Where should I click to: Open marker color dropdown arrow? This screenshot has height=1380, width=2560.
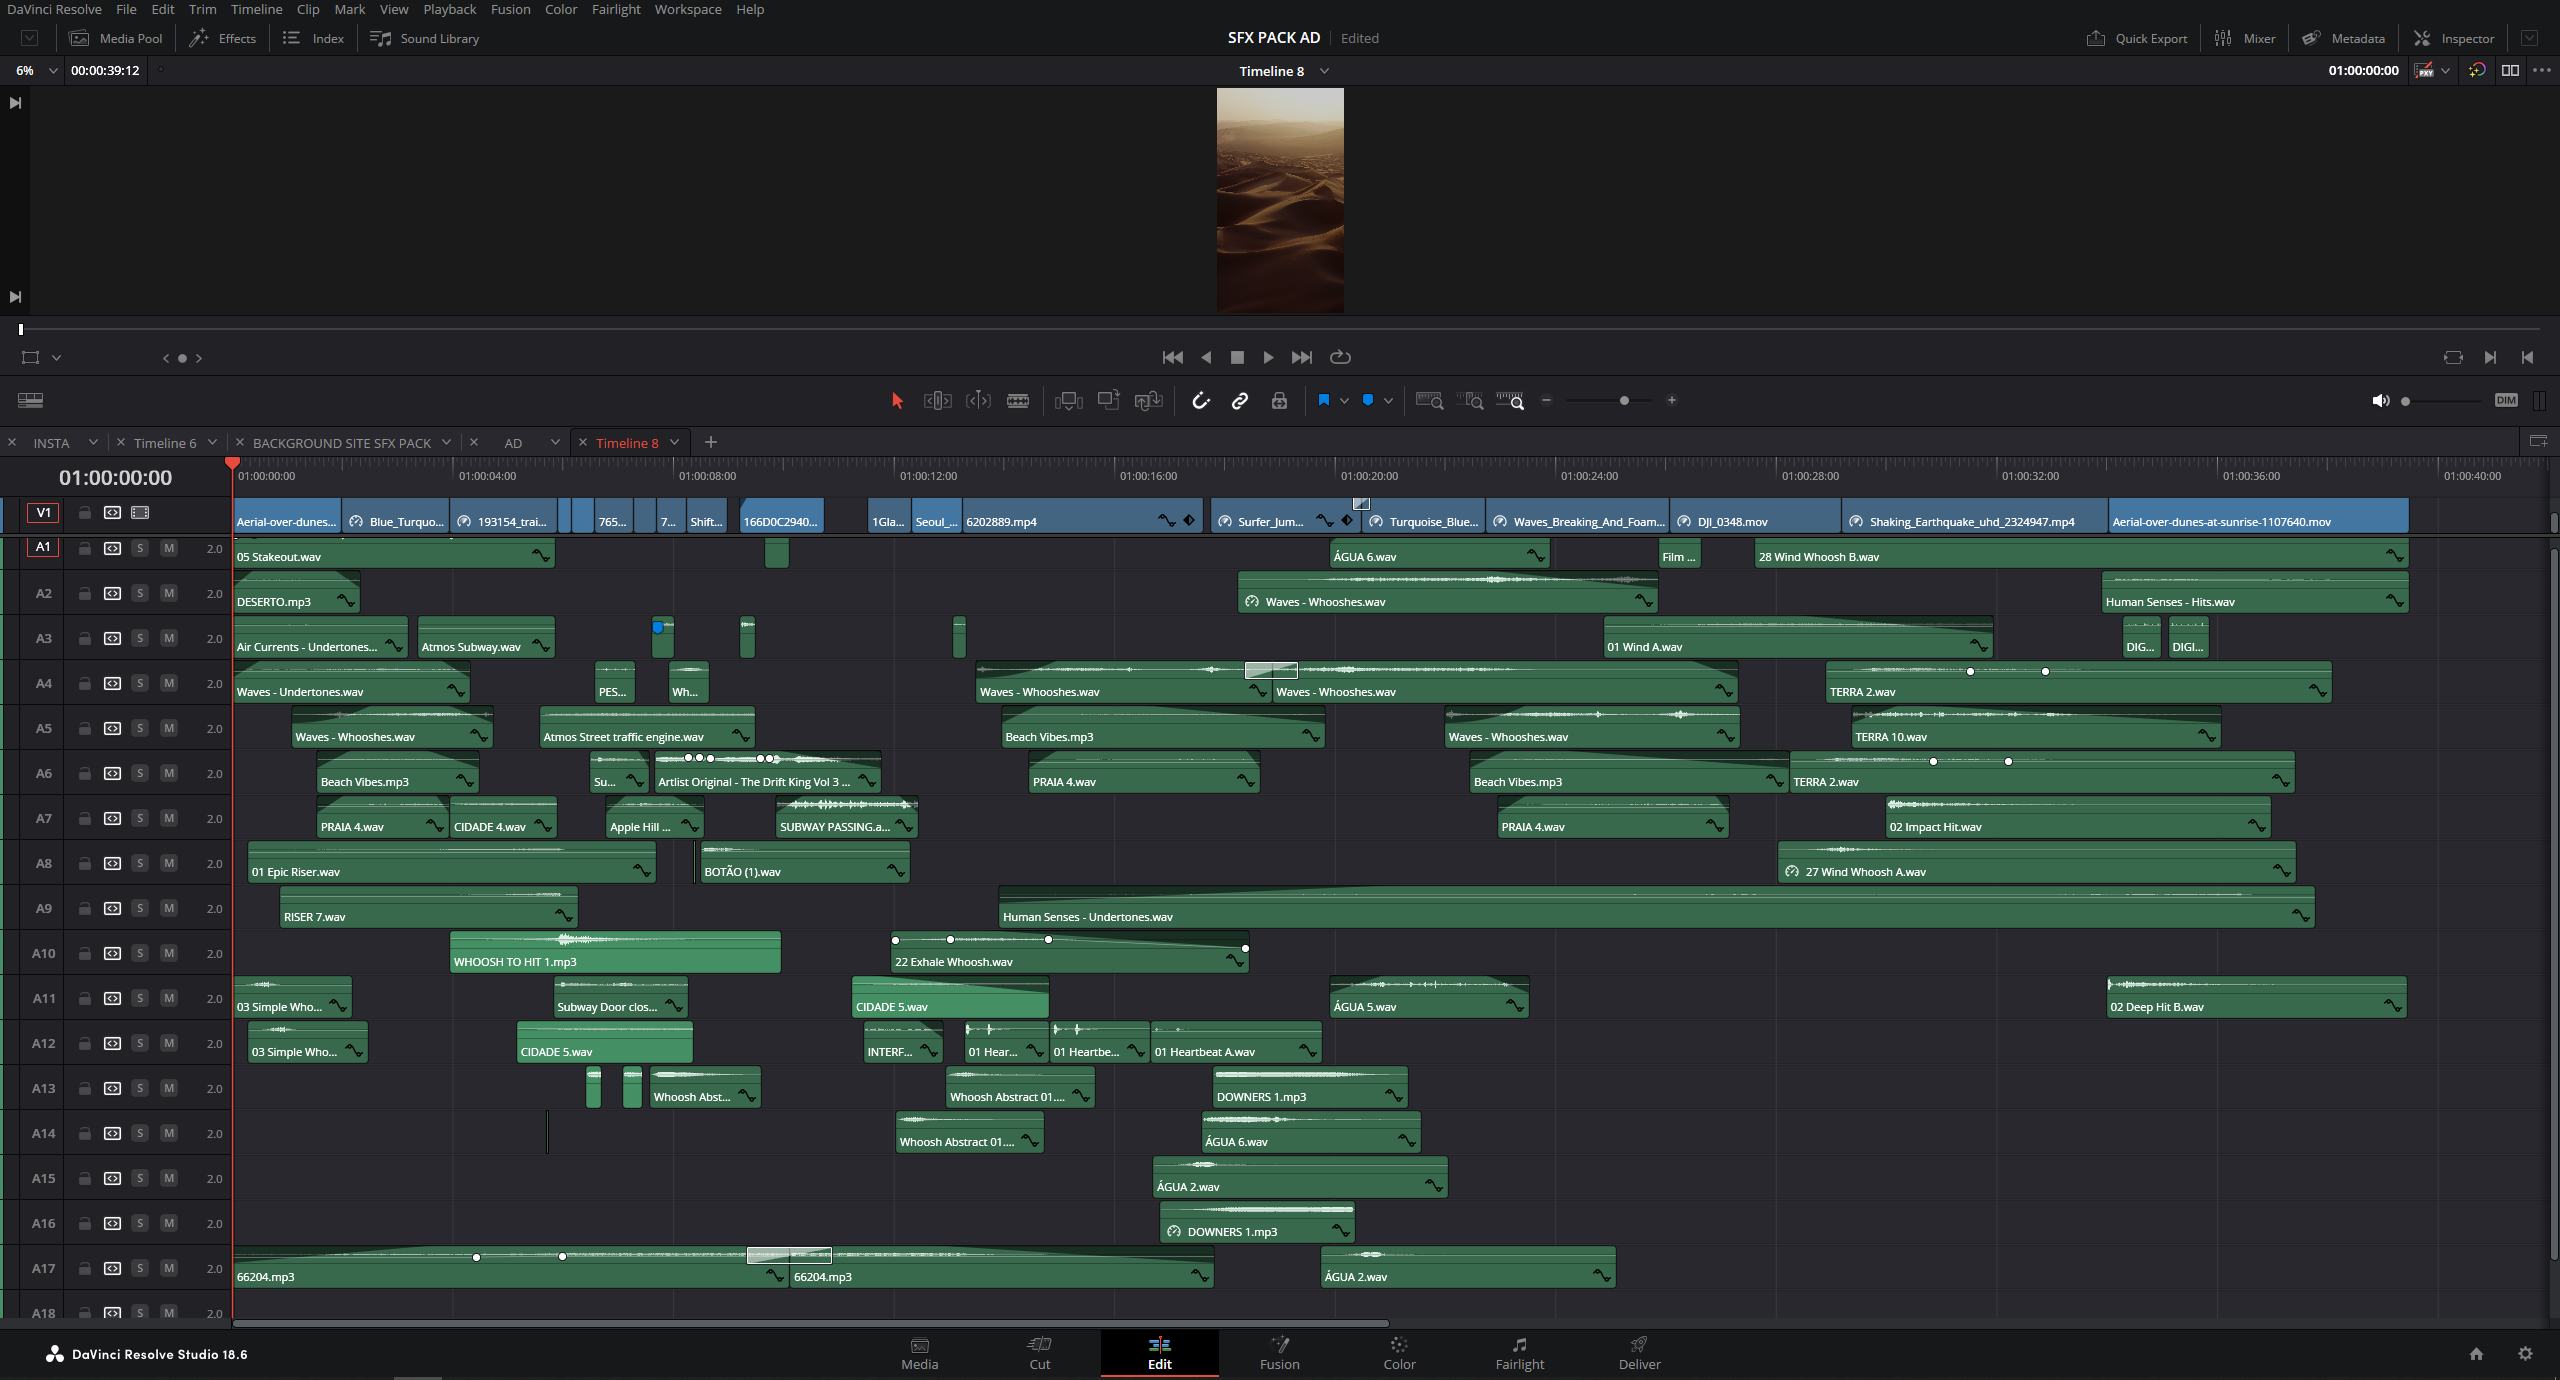[1388, 401]
